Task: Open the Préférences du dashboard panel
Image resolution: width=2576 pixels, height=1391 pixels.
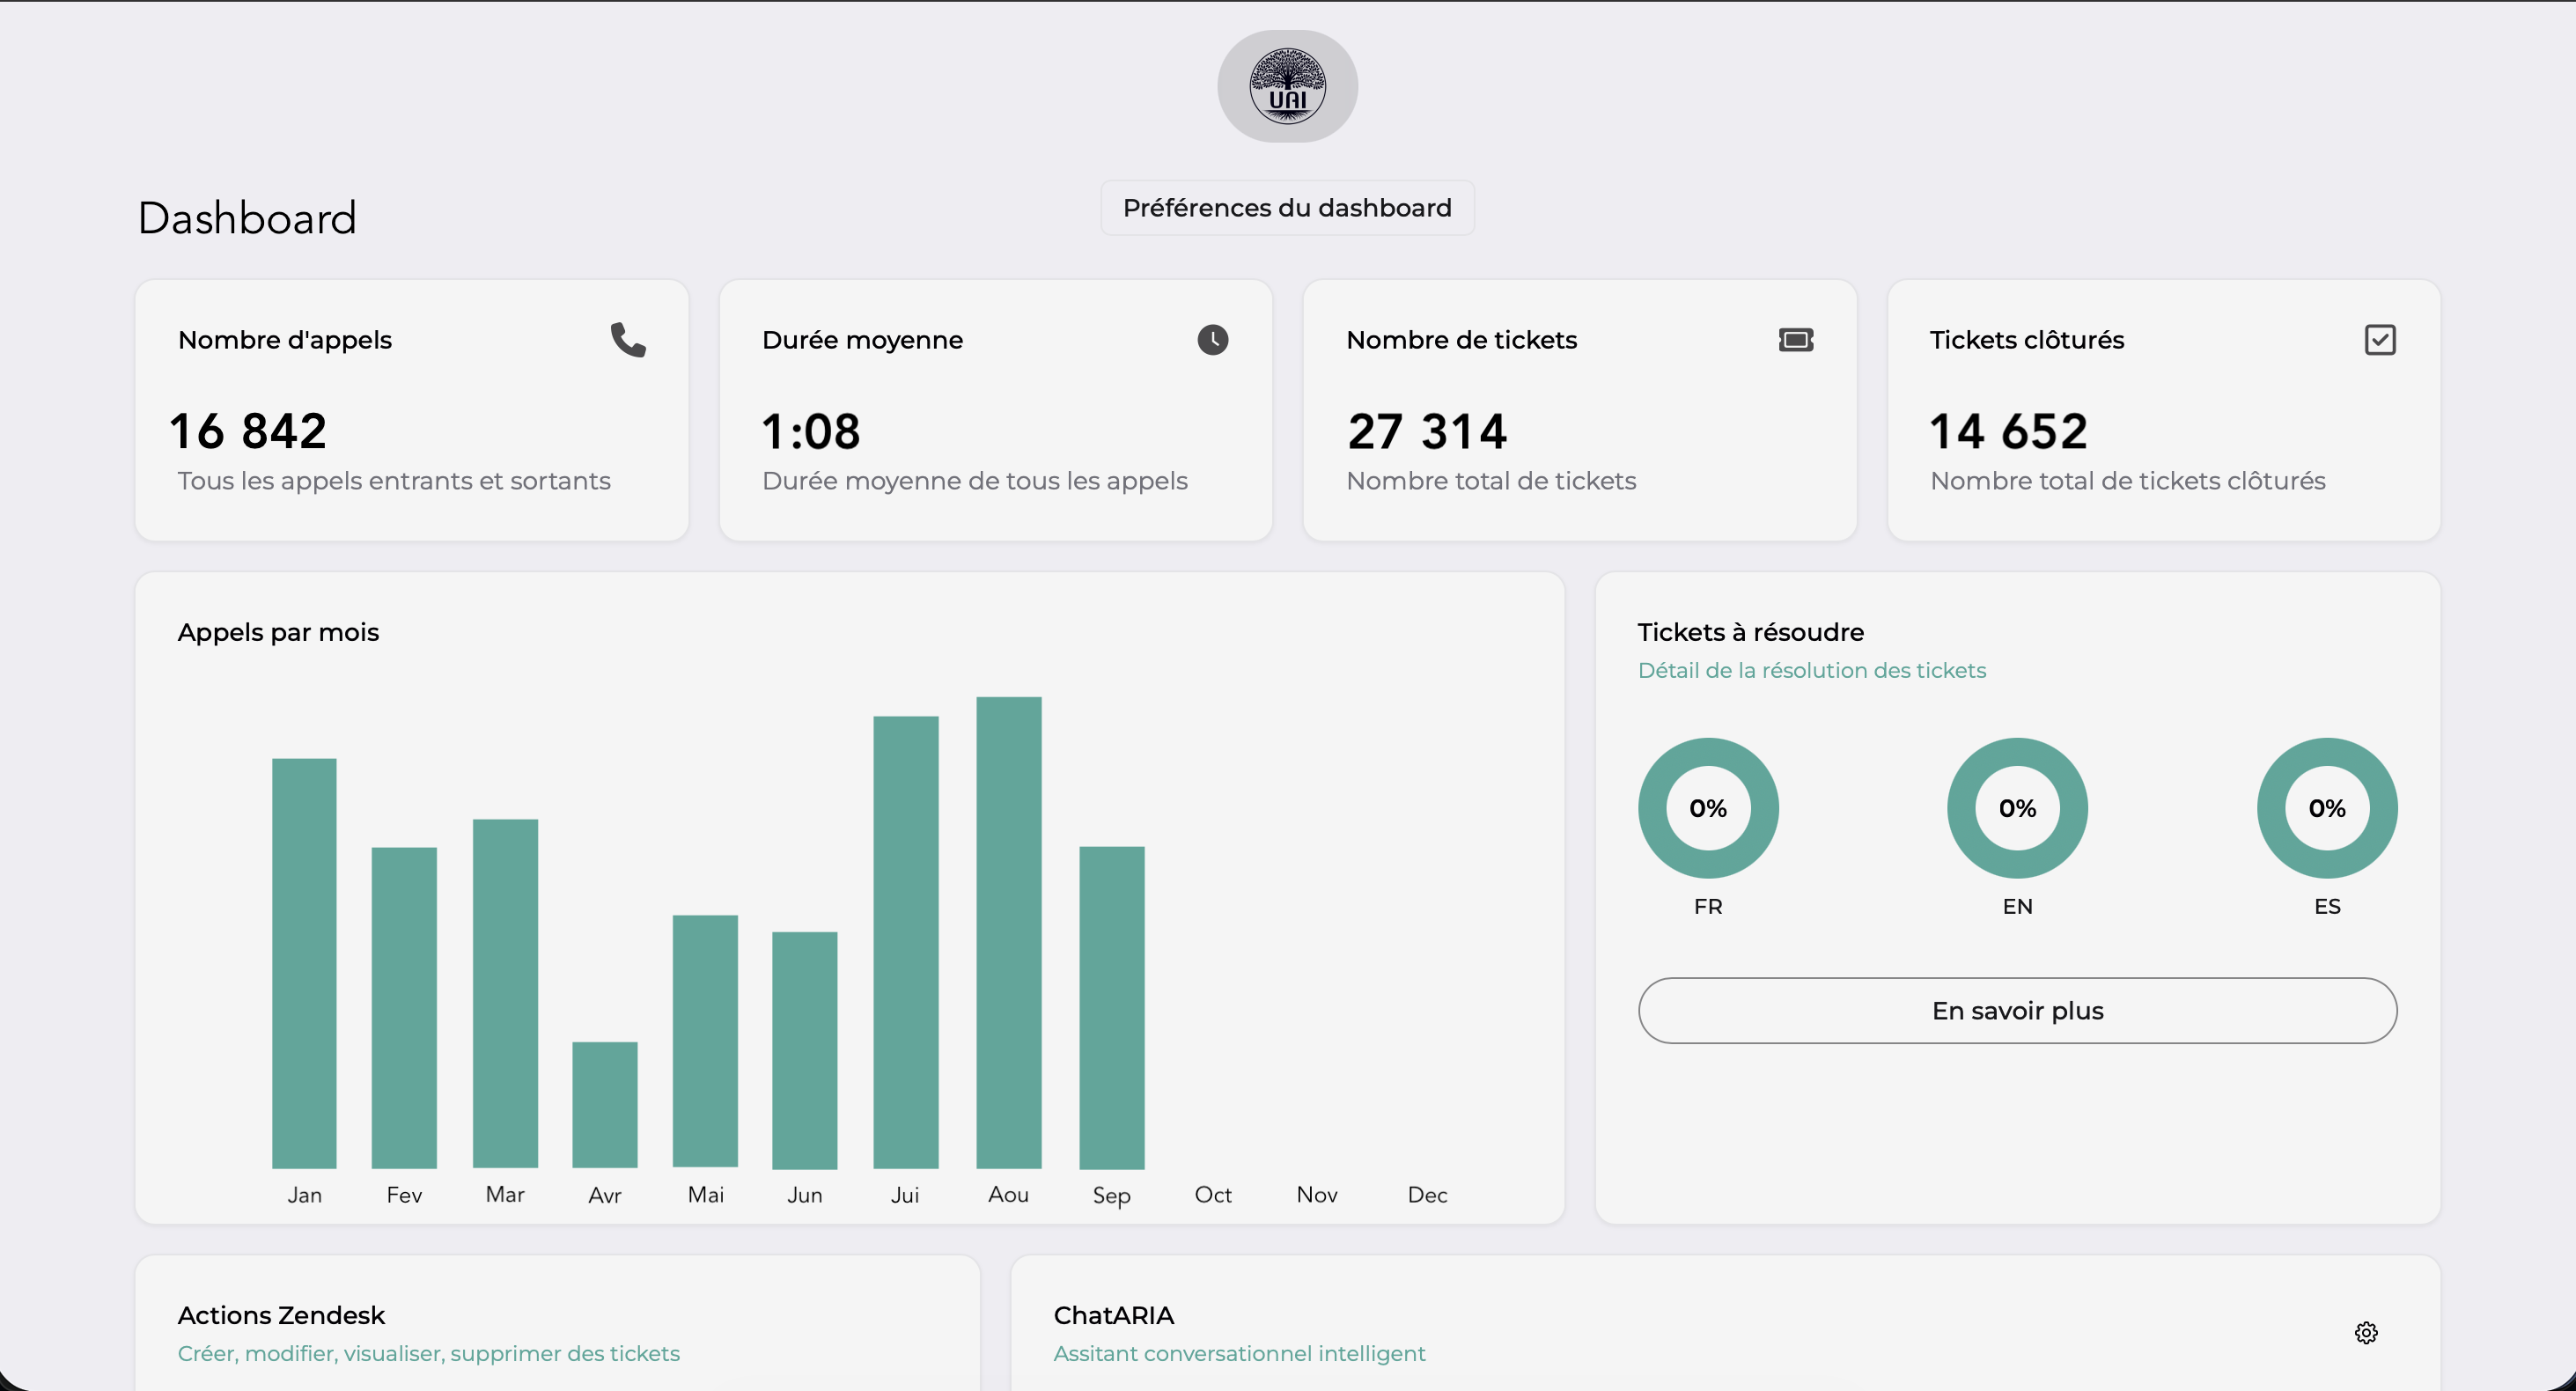Action: pos(1287,207)
